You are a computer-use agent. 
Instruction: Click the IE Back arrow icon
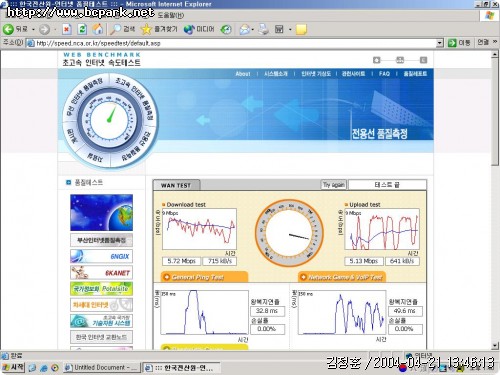click(8, 29)
